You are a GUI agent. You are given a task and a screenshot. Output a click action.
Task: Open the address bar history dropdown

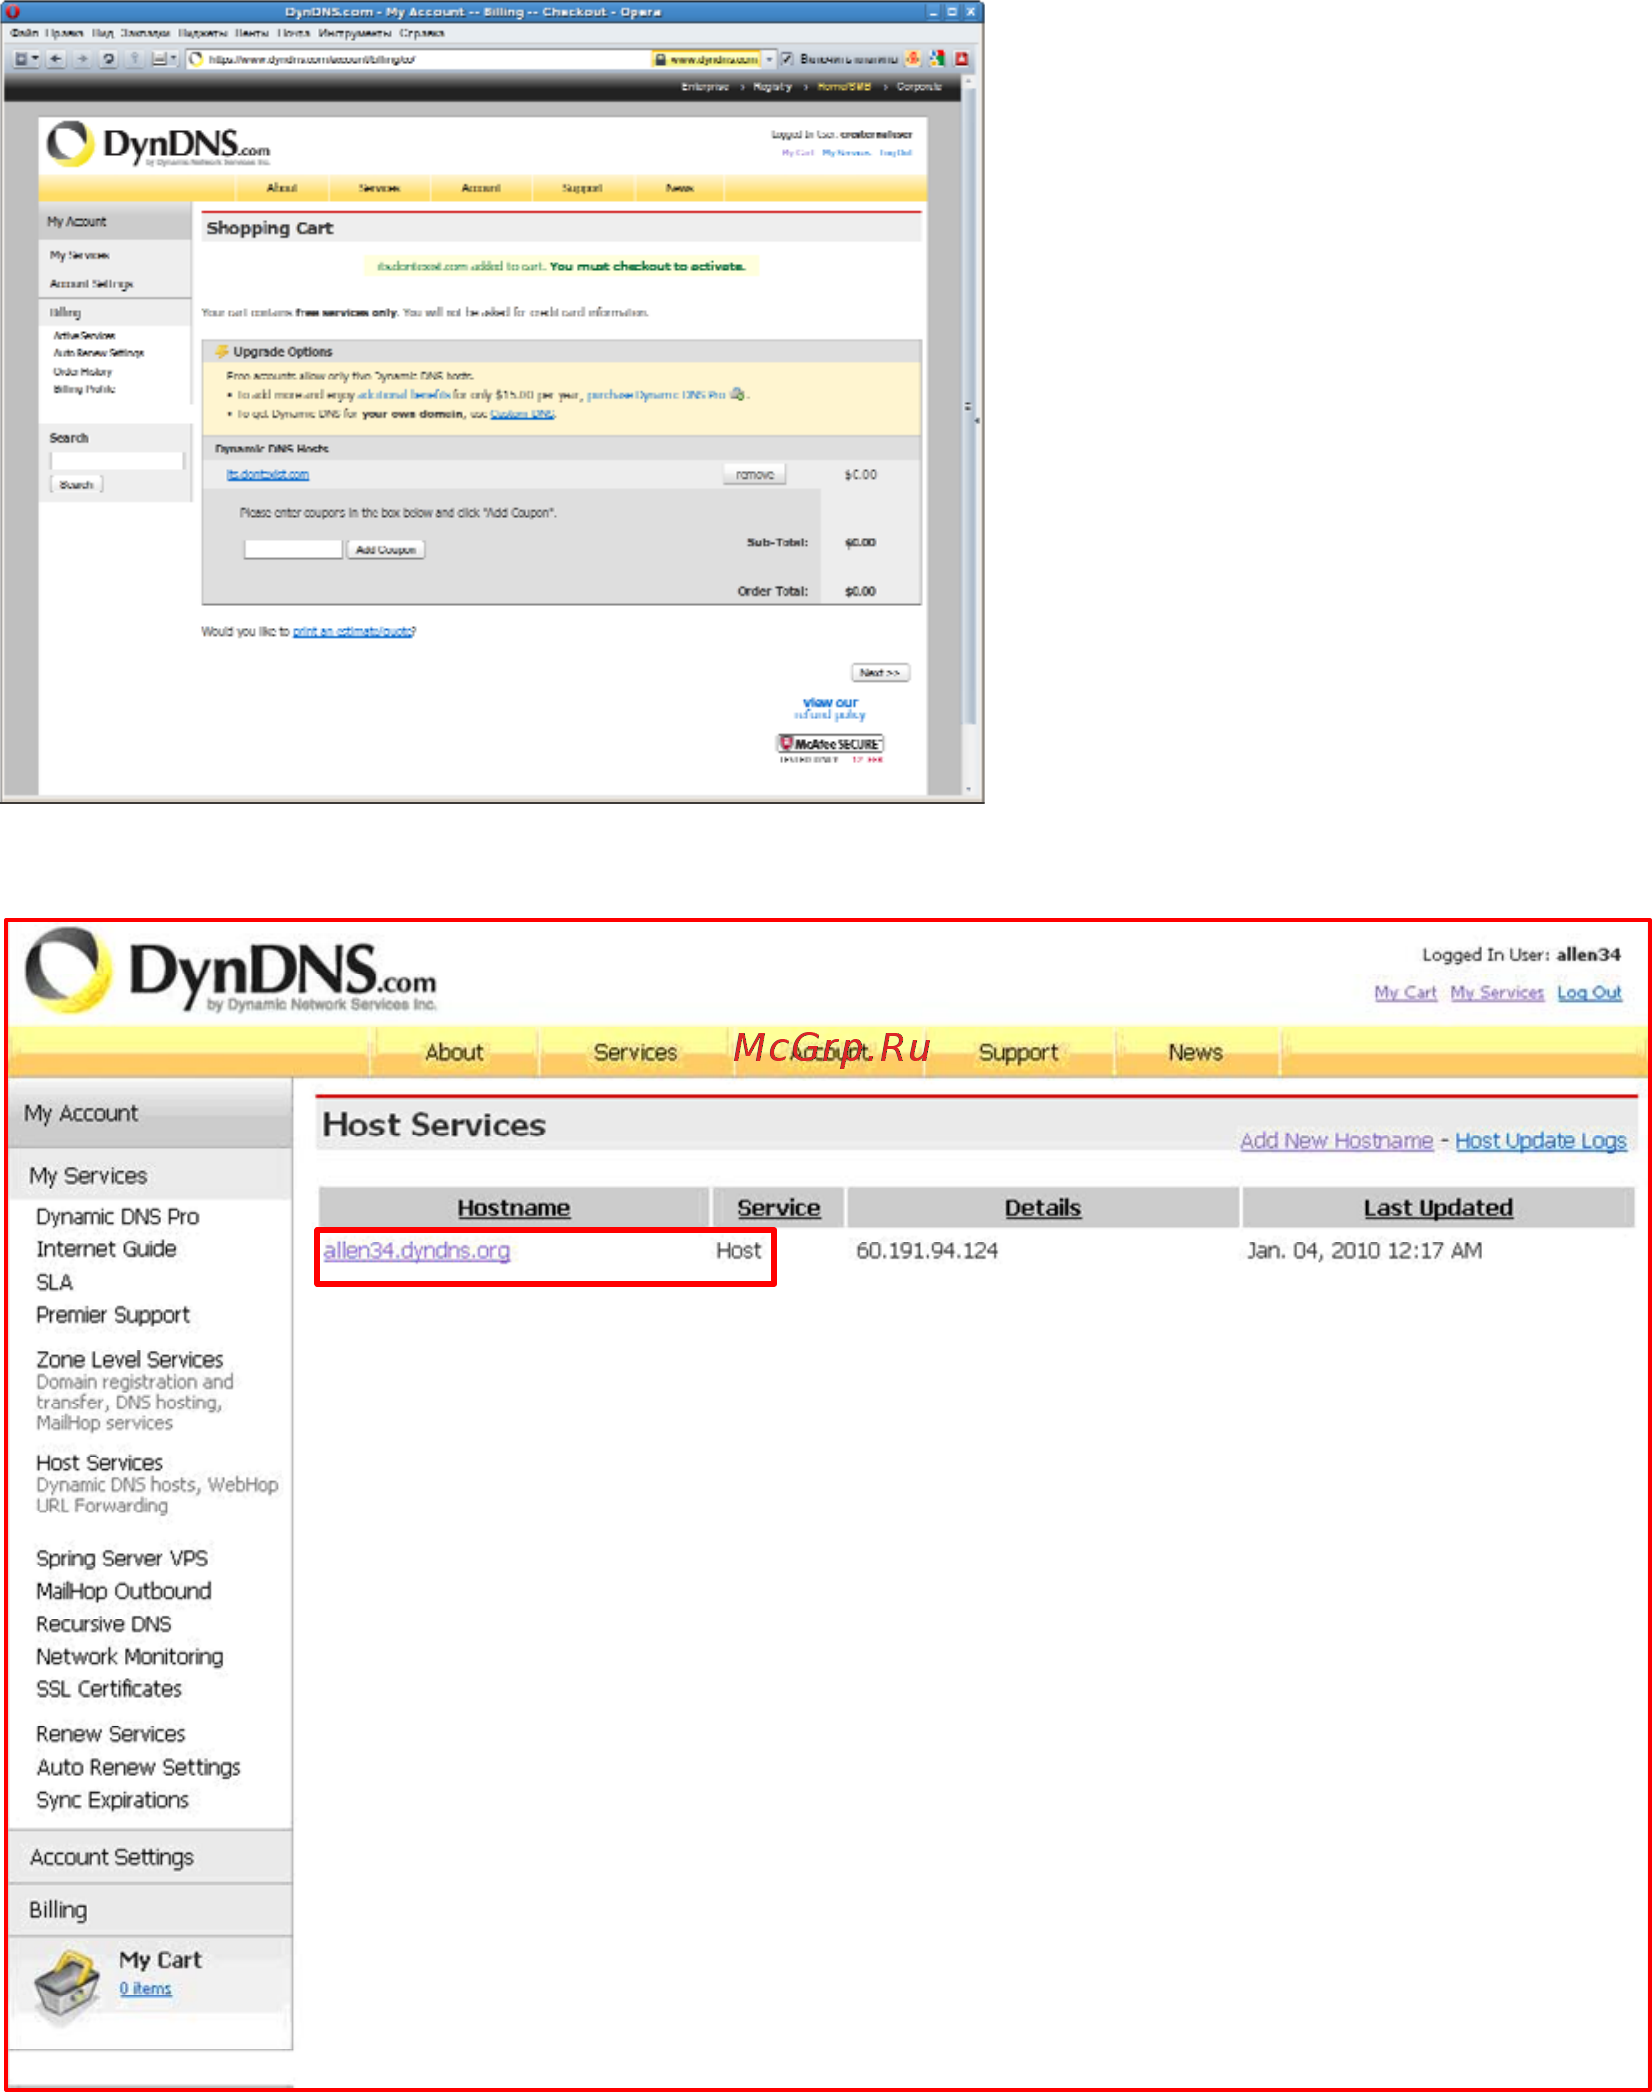click(x=769, y=59)
